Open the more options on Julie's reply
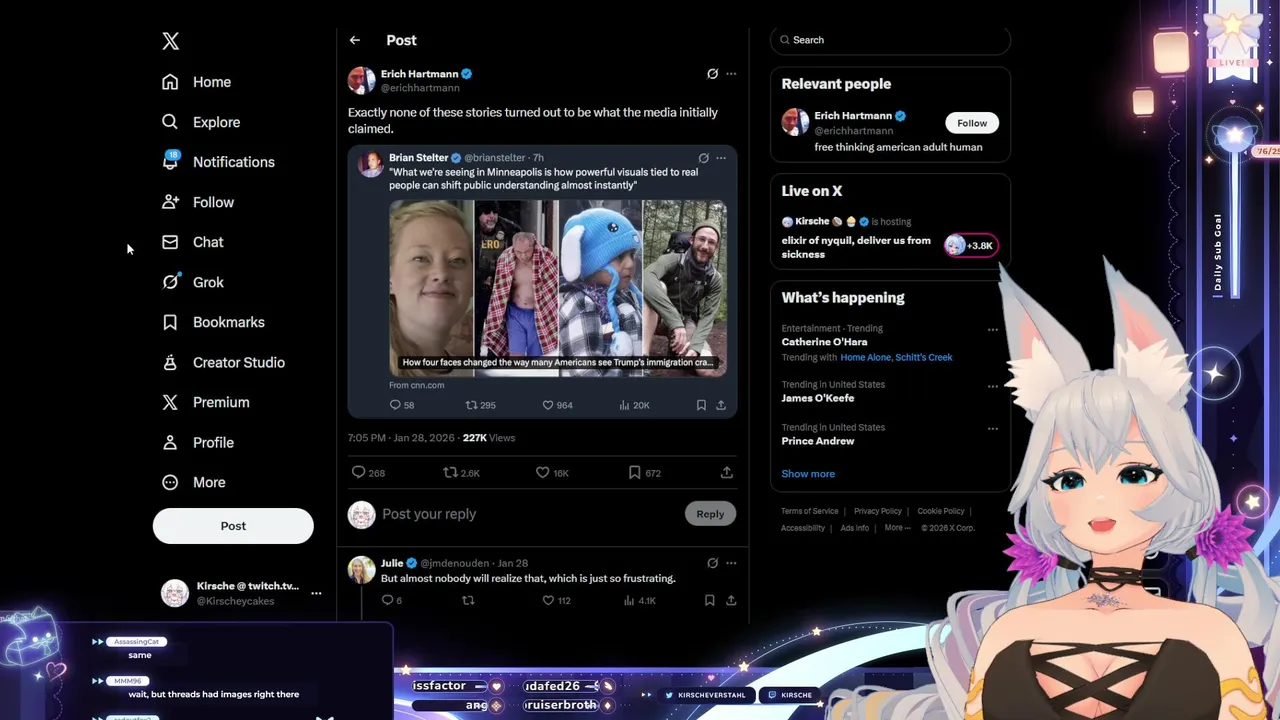Viewport: 1280px width, 720px height. click(x=731, y=563)
